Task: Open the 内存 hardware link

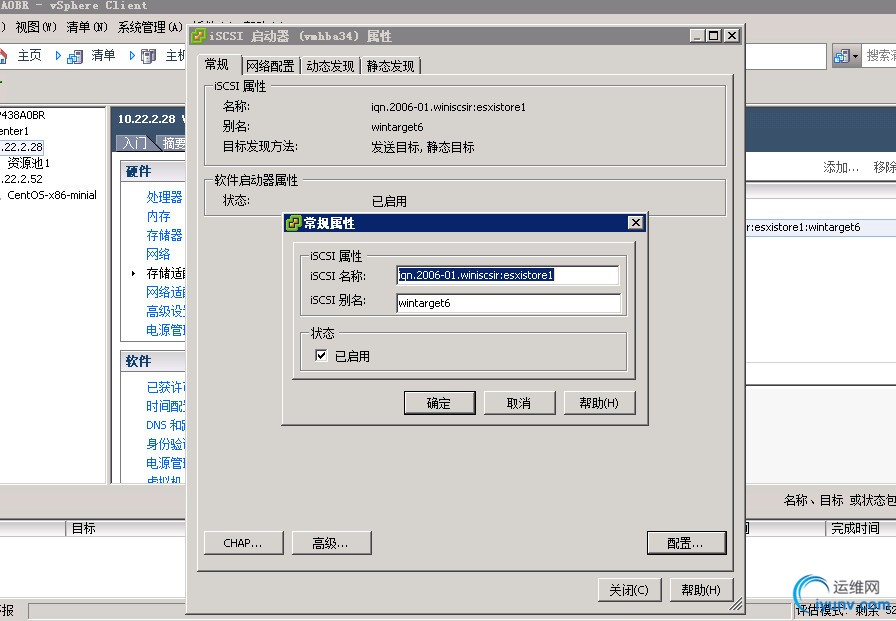Action: point(158,217)
